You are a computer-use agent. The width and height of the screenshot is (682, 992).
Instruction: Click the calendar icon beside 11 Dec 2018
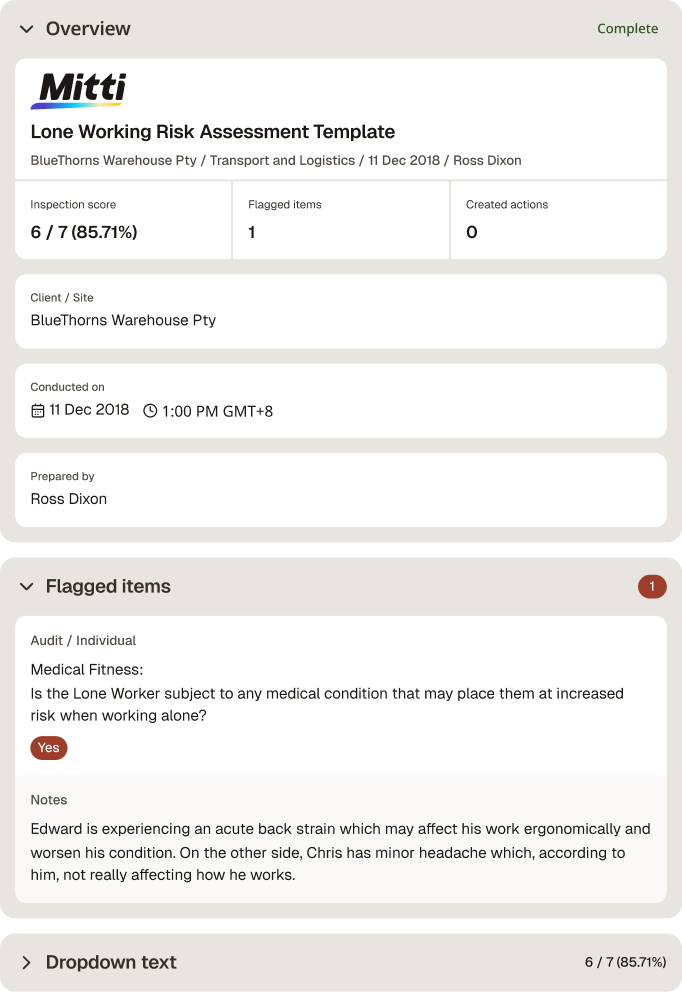[x=38, y=411]
